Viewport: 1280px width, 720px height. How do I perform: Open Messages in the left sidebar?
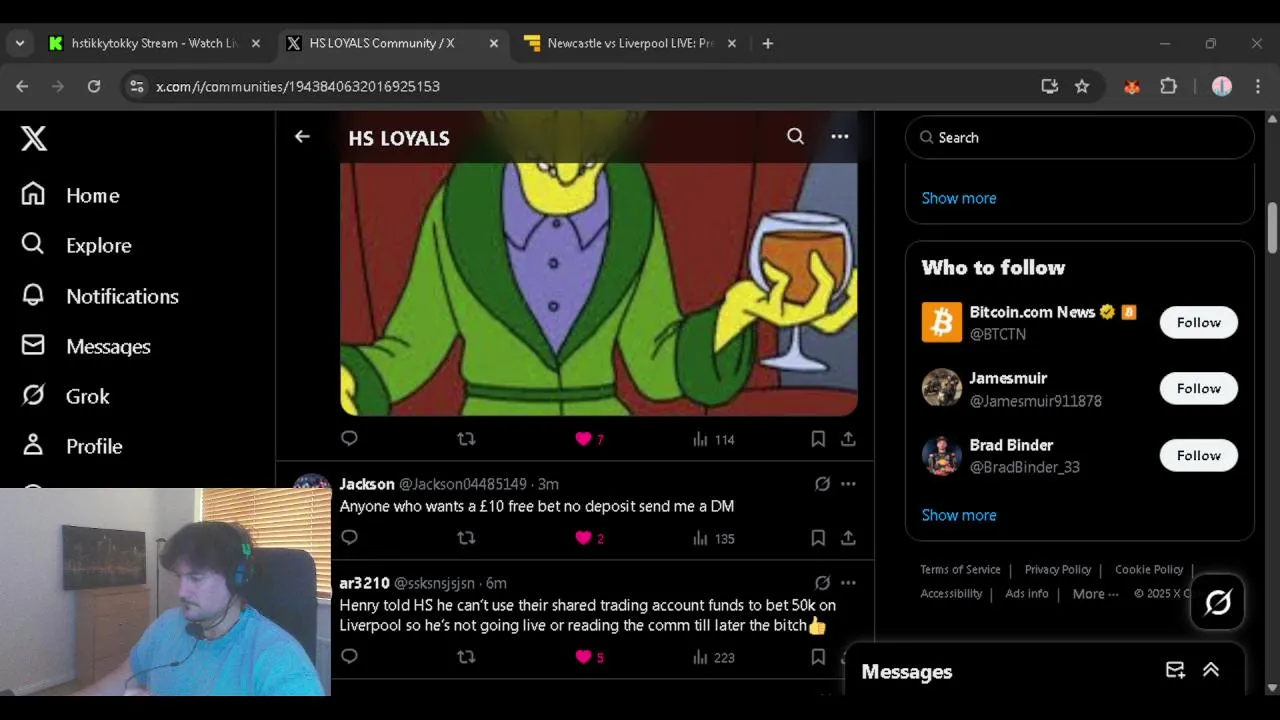[x=86, y=346]
